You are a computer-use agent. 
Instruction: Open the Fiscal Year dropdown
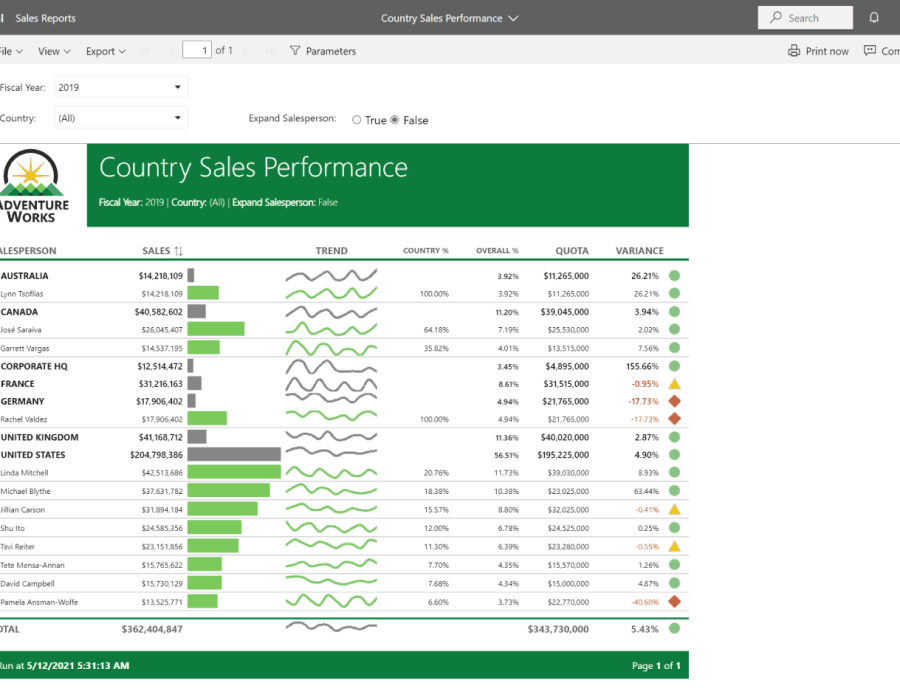click(x=121, y=87)
